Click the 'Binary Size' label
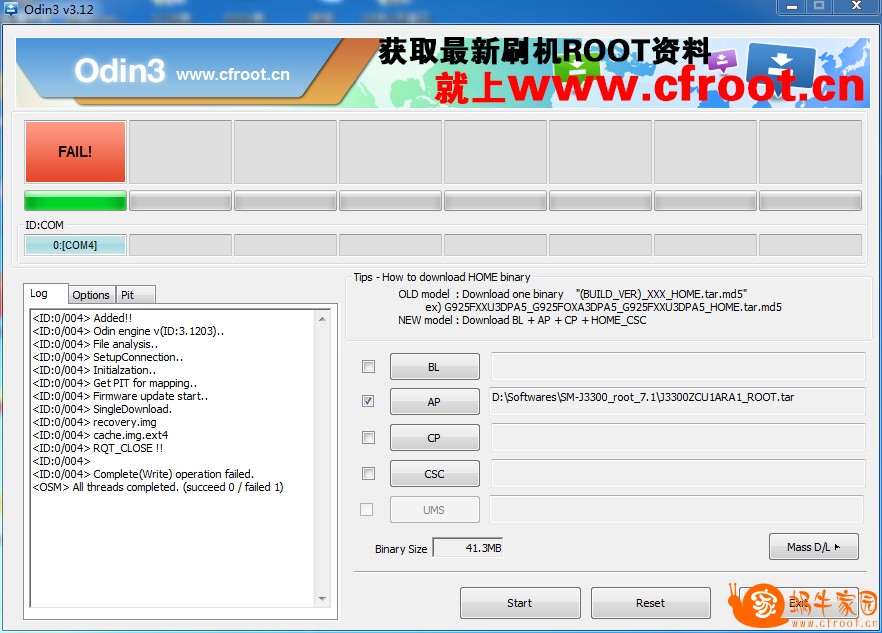Image resolution: width=882 pixels, height=633 pixels. pos(401,549)
